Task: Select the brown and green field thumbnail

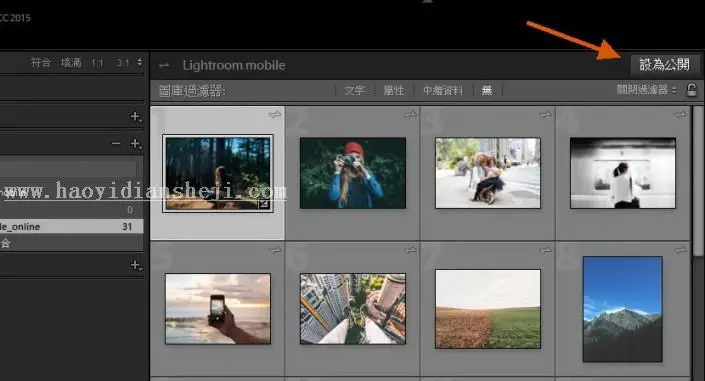Action: pyautogui.click(x=488, y=309)
